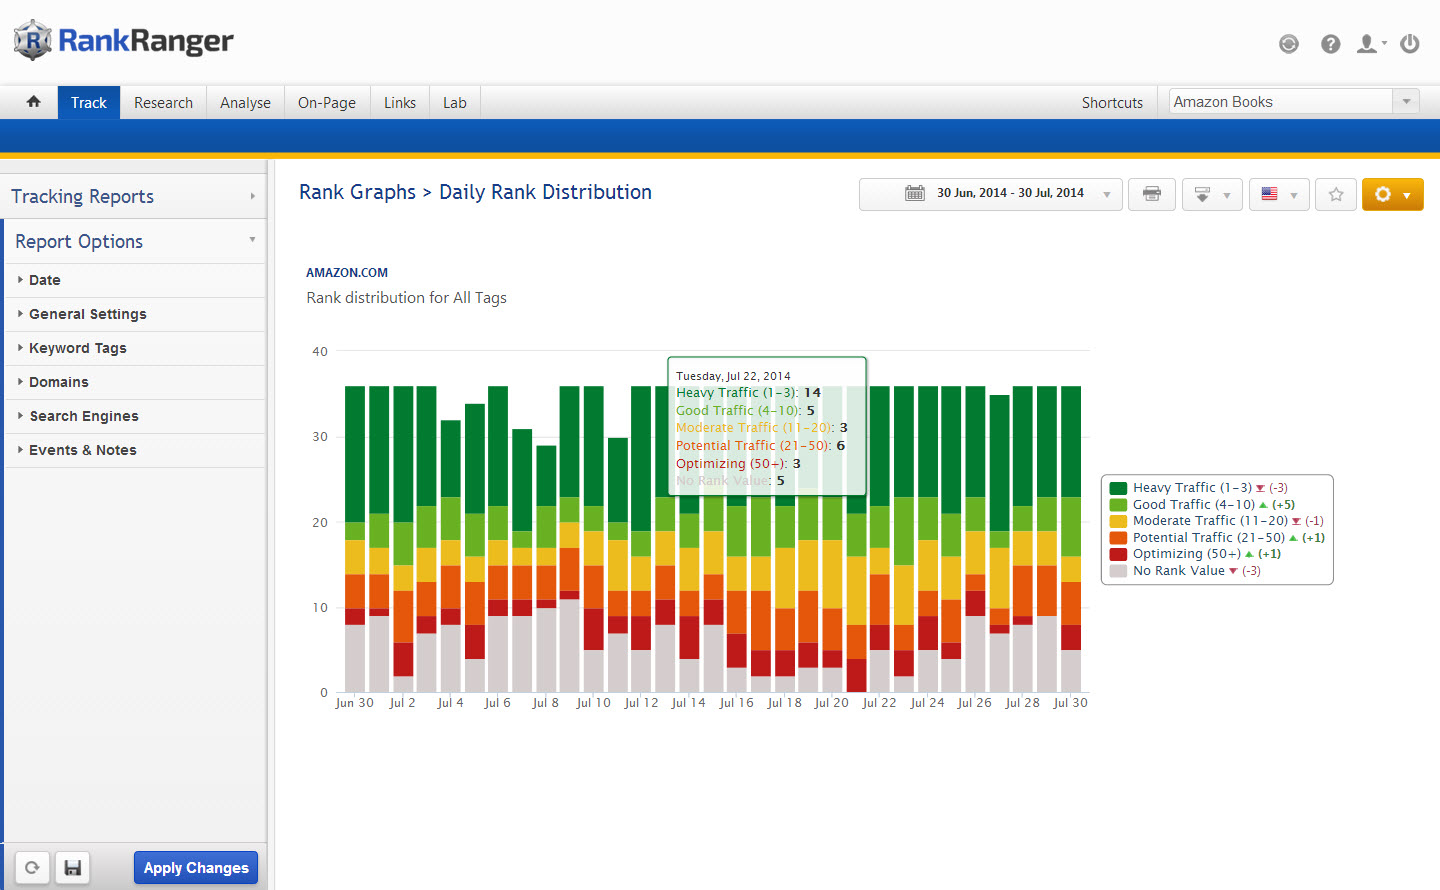This screenshot has height=890, width=1440.
Task: Open the orange gear settings dropdown
Action: pyautogui.click(x=1392, y=194)
